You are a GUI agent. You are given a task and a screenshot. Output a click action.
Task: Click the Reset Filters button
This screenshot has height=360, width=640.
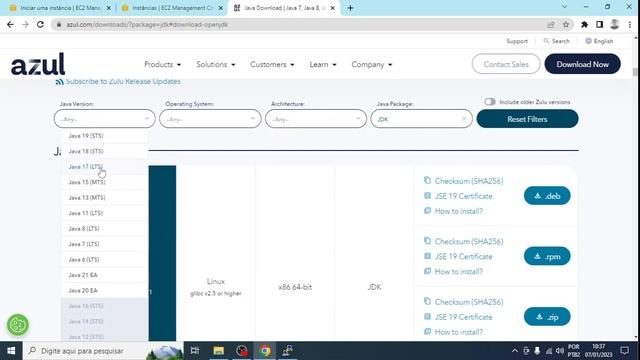pyautogui.click(x=527, y=119)
